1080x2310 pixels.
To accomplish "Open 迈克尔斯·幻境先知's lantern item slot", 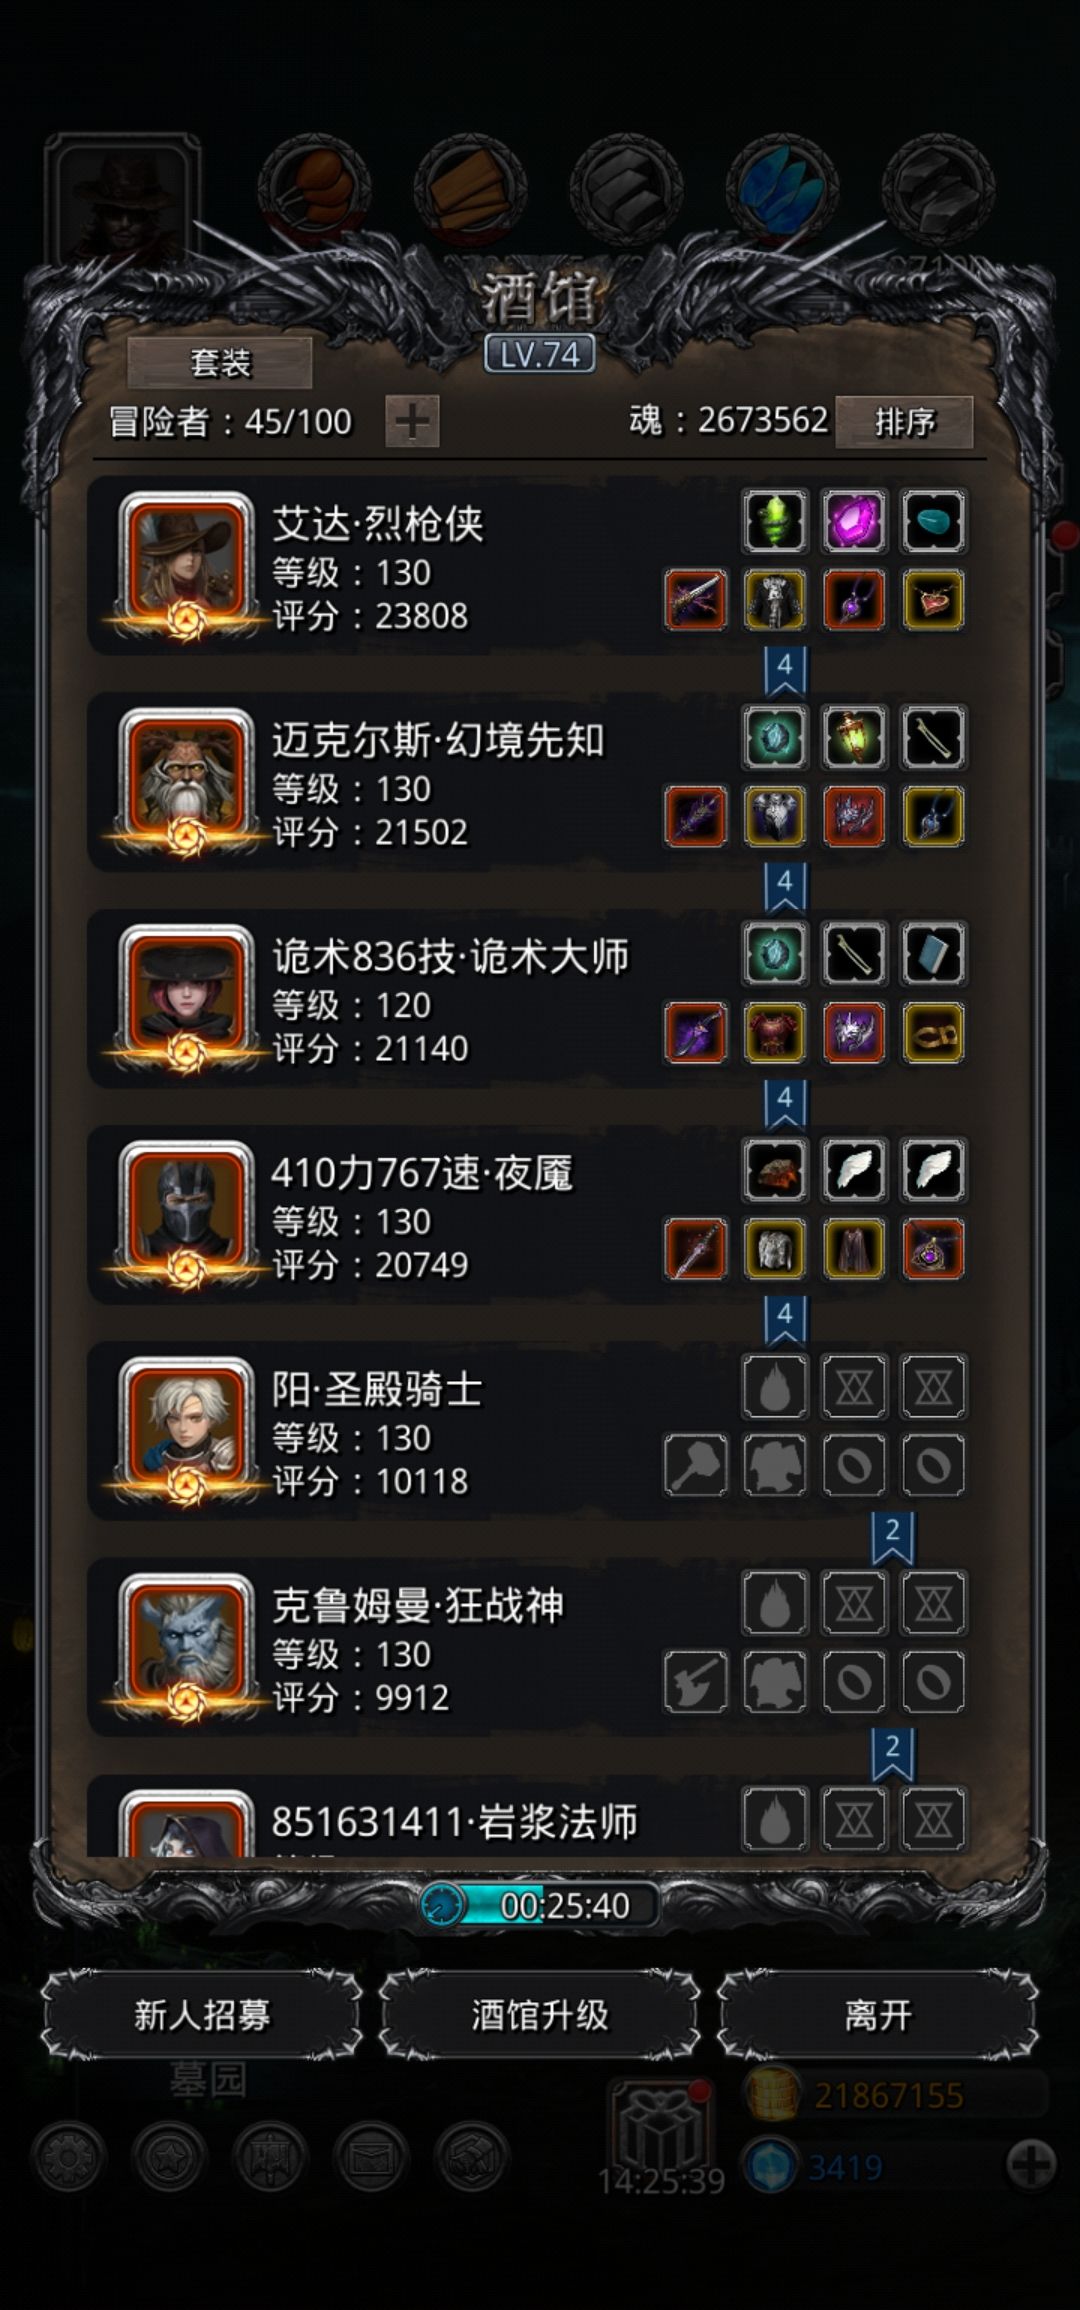I will click(854, 737).
